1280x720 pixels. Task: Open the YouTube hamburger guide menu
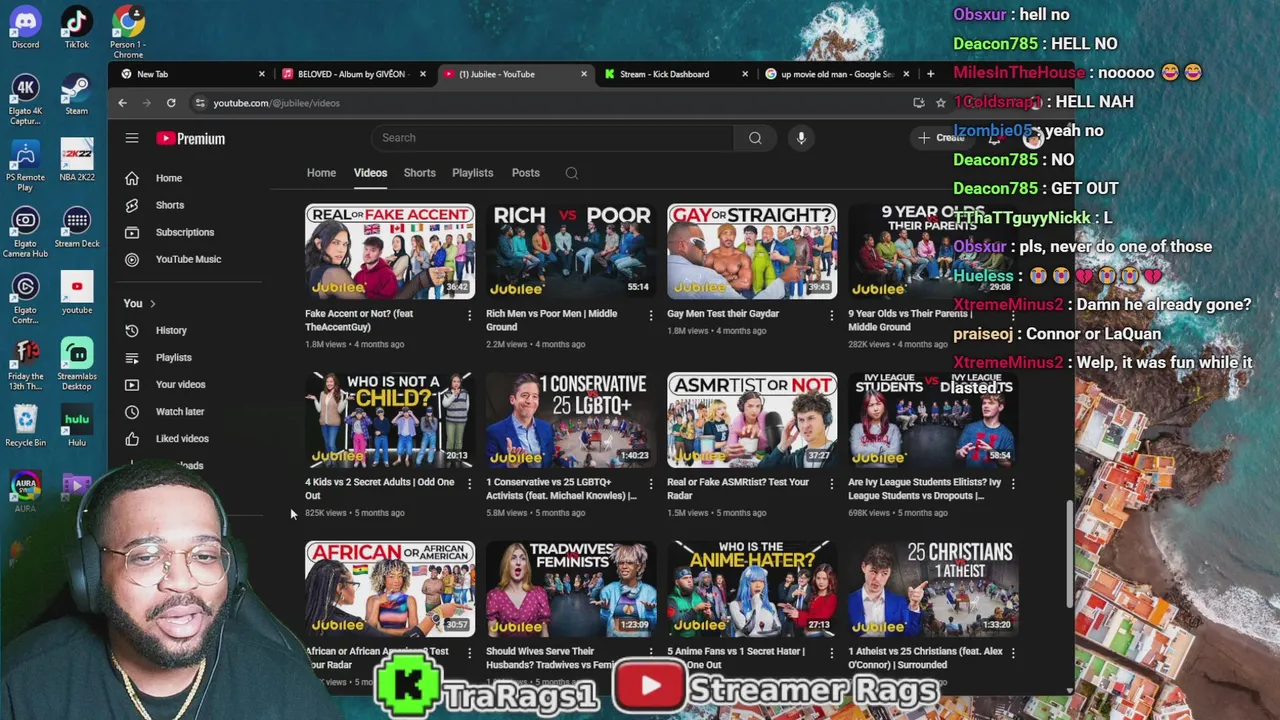131,138
